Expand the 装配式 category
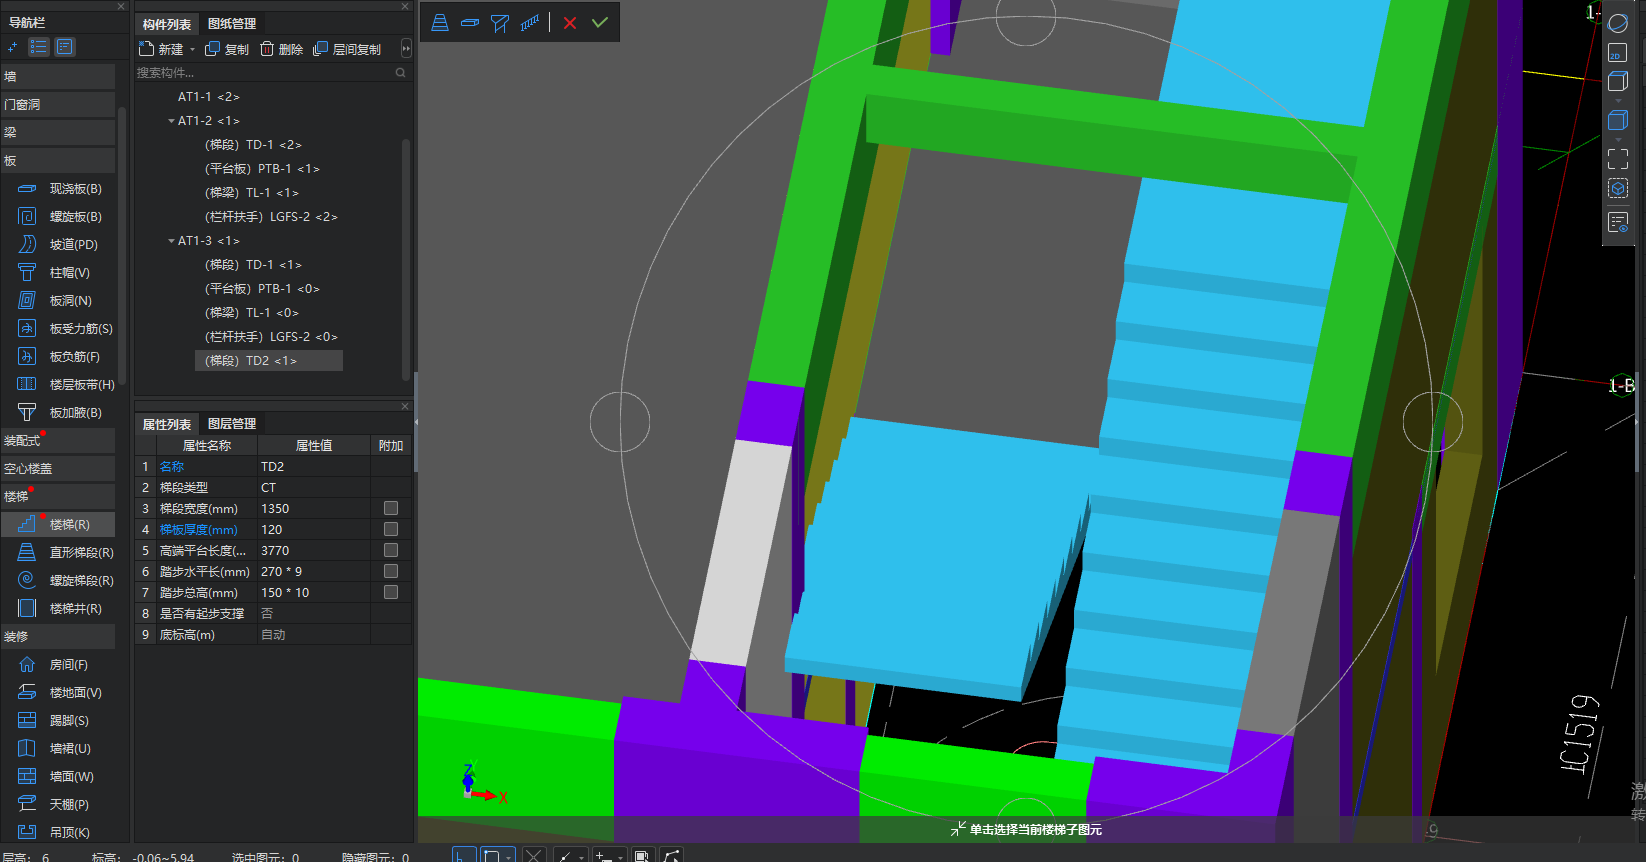Screen dimensions: 1646x862 [x=58, y=440]
